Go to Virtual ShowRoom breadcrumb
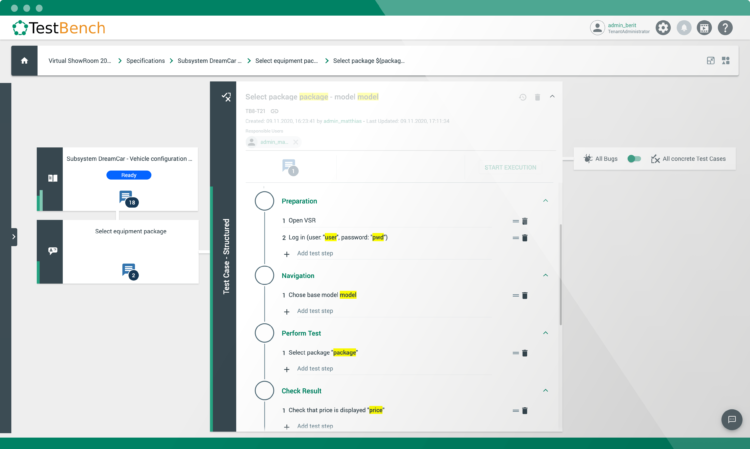750x449 pixels. pyautogui.click(x=79, y=61)
